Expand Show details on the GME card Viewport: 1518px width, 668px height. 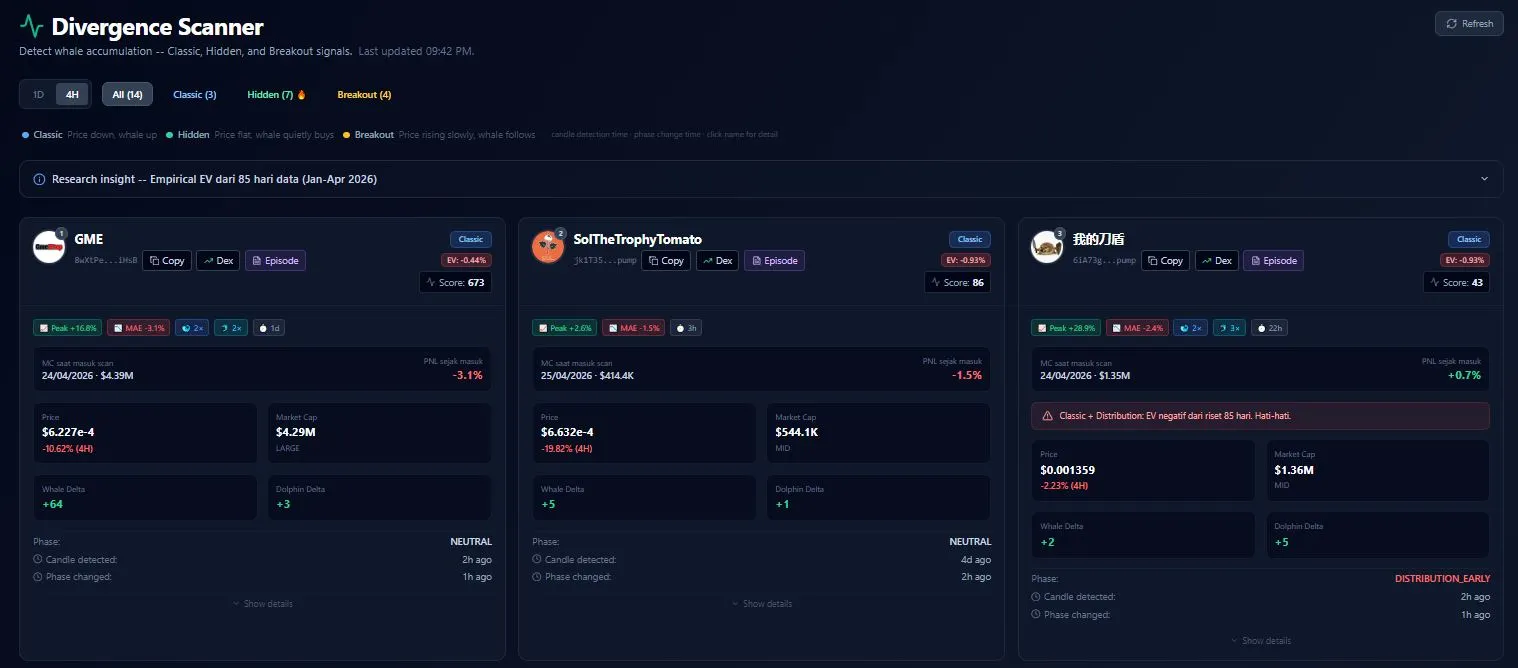tap(262, 603)
